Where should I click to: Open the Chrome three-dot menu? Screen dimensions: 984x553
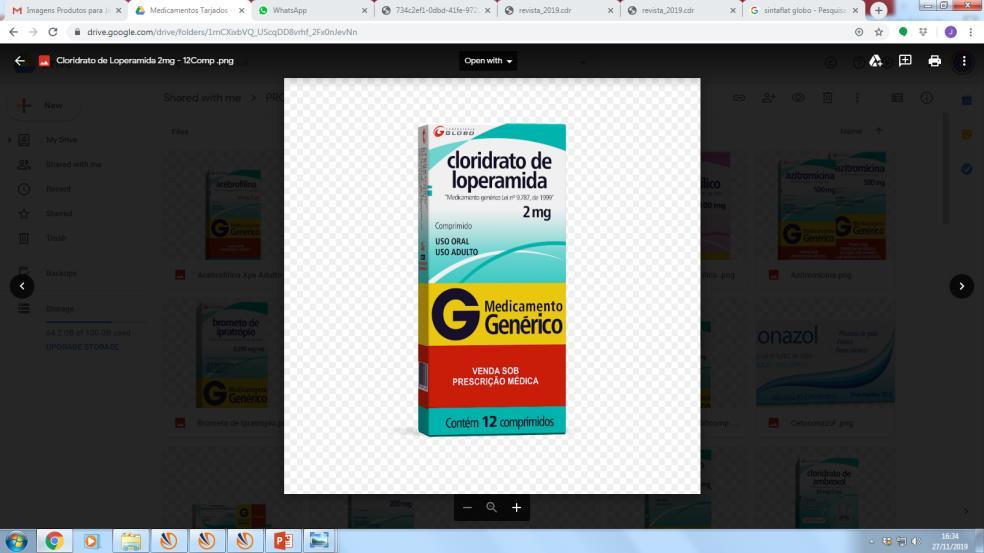(x=971, y=32)
